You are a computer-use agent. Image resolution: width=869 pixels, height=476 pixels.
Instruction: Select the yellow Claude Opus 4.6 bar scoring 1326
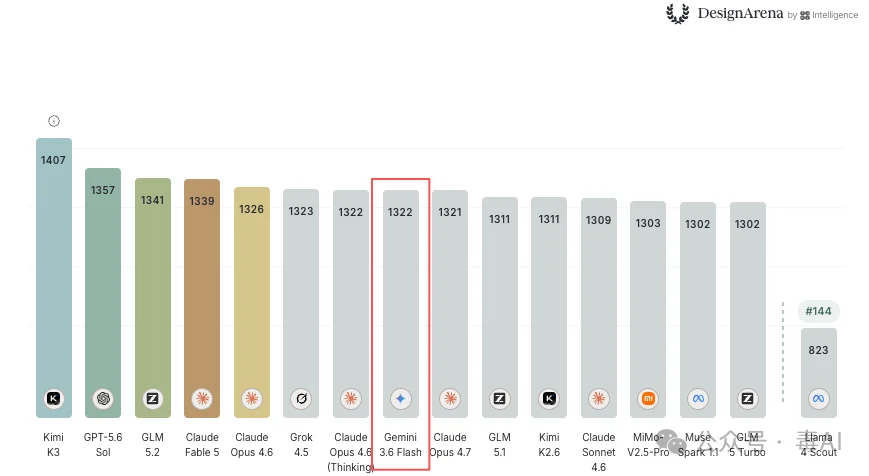coord(252,302)
